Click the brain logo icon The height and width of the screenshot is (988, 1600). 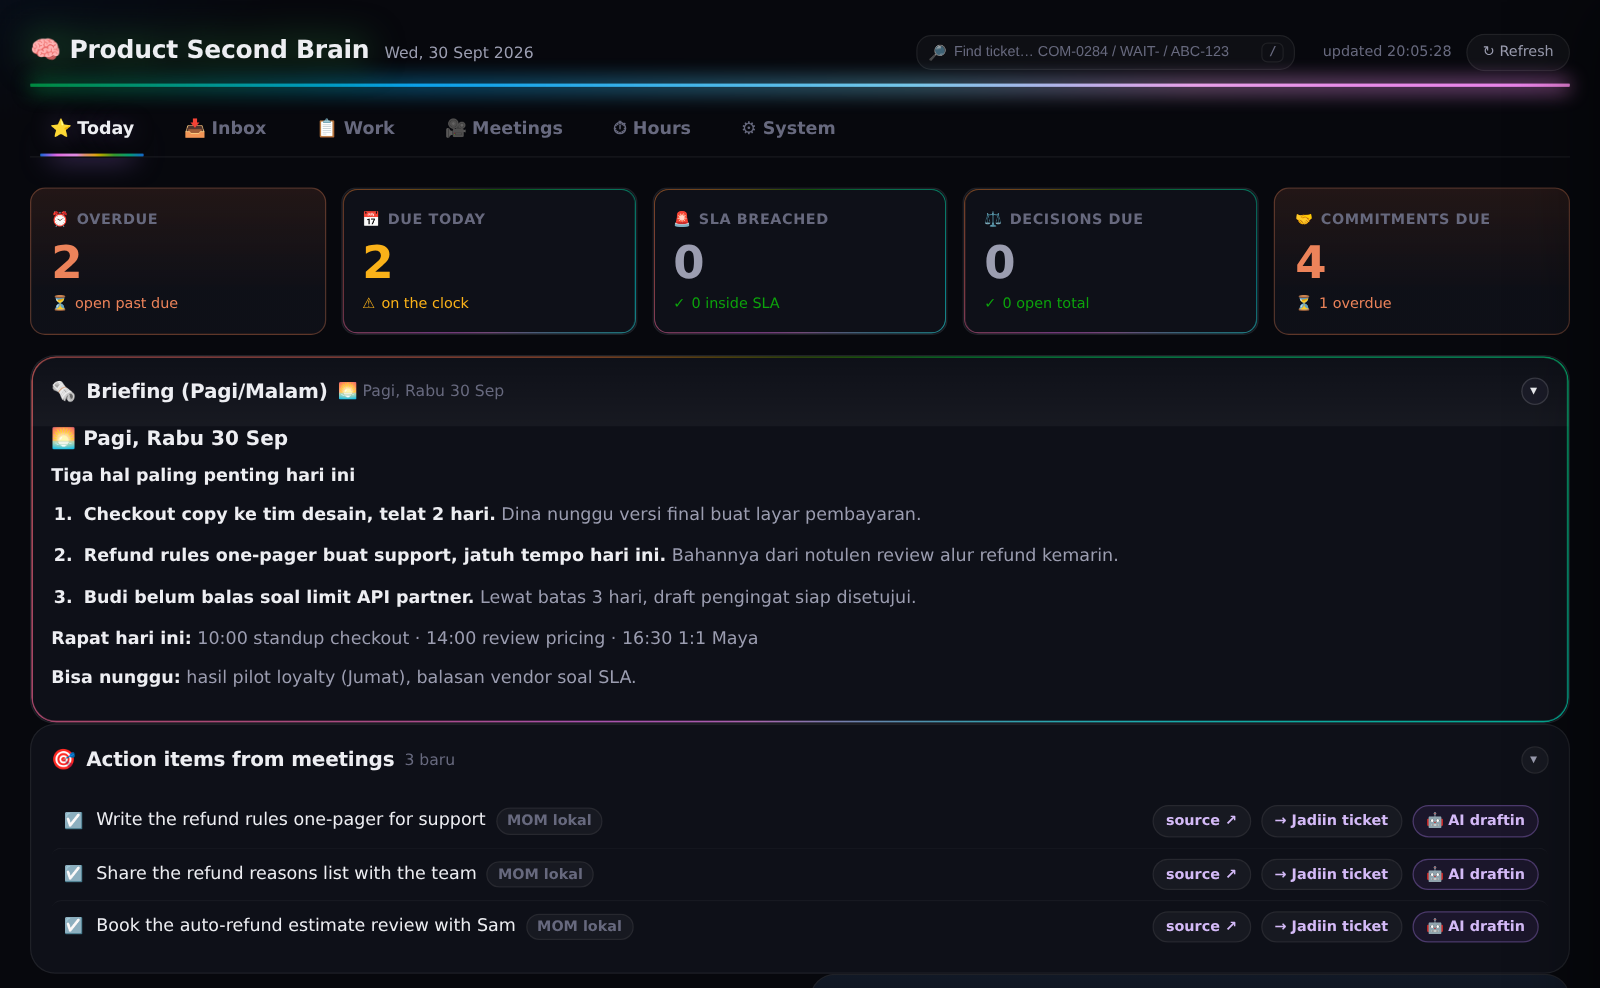(45, 49)
